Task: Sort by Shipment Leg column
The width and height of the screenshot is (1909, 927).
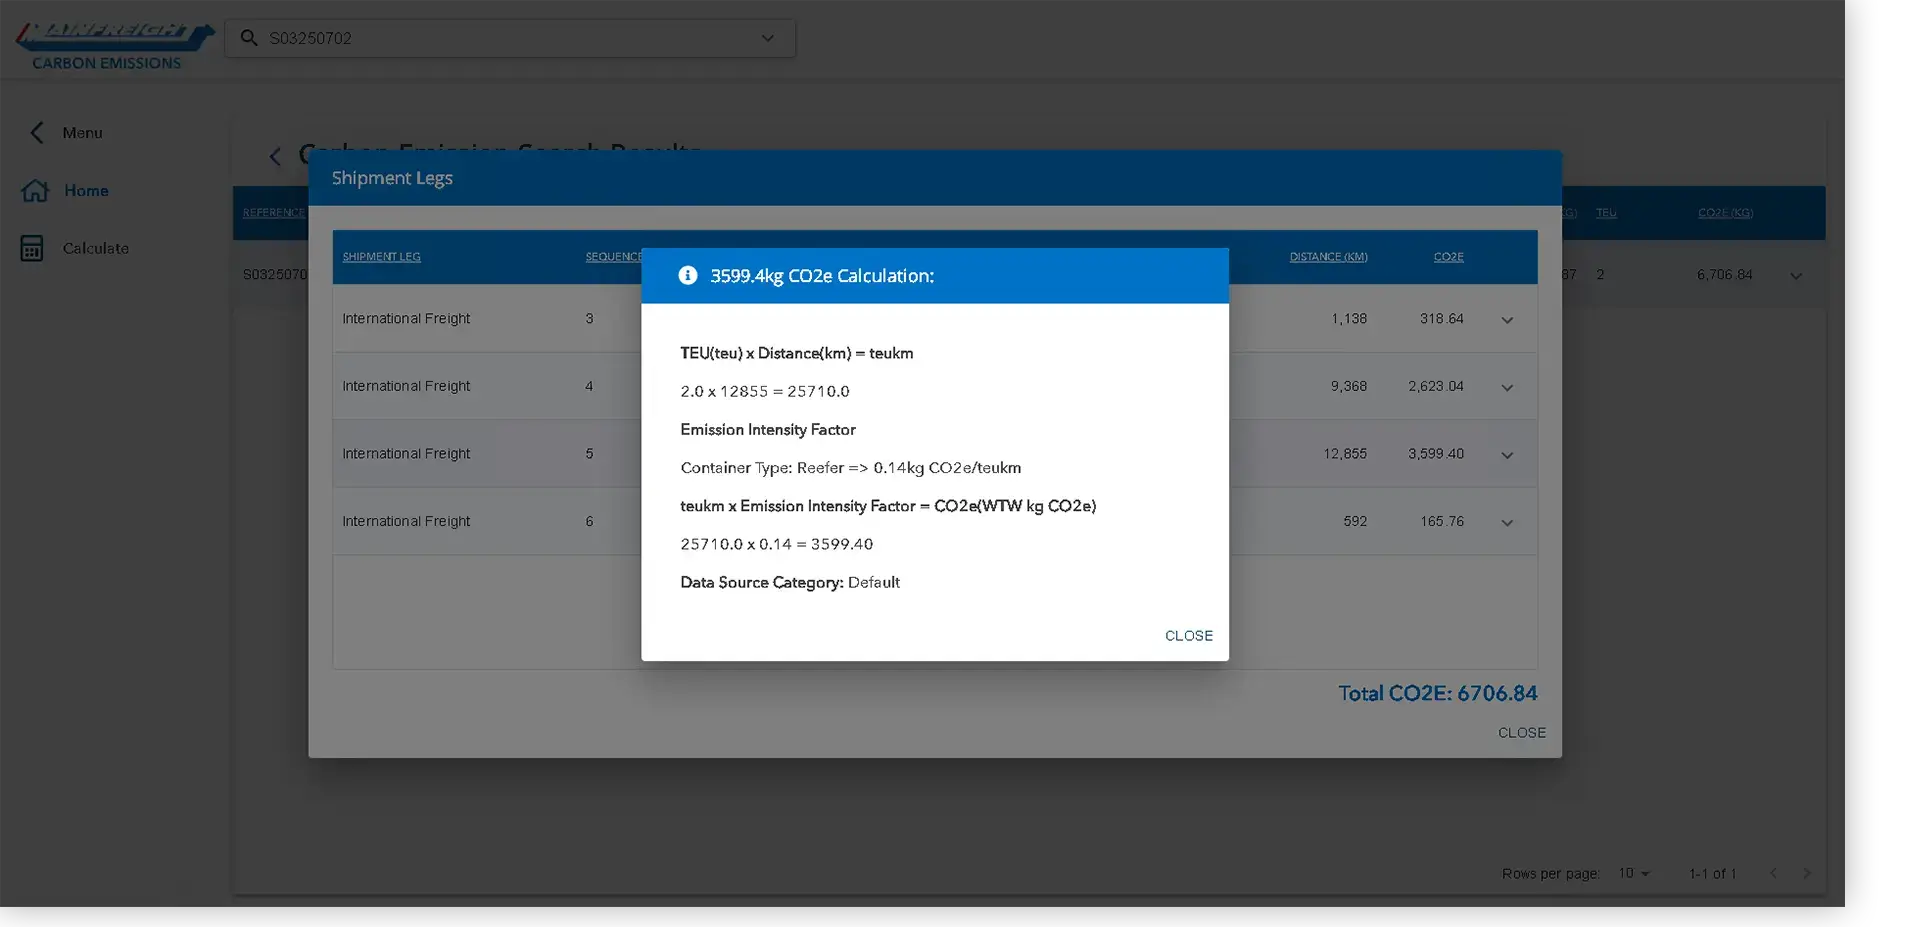Action: (x=381, y=257)
